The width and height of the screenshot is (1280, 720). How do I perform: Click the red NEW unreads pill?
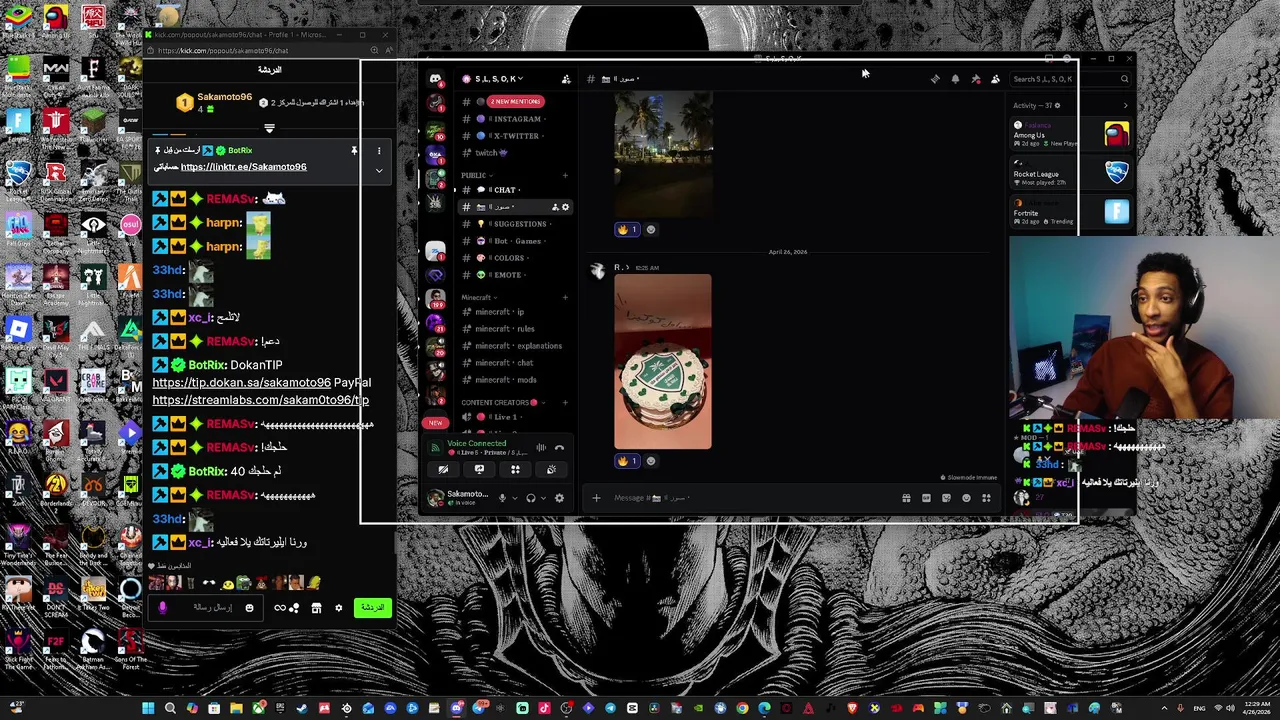435,422
